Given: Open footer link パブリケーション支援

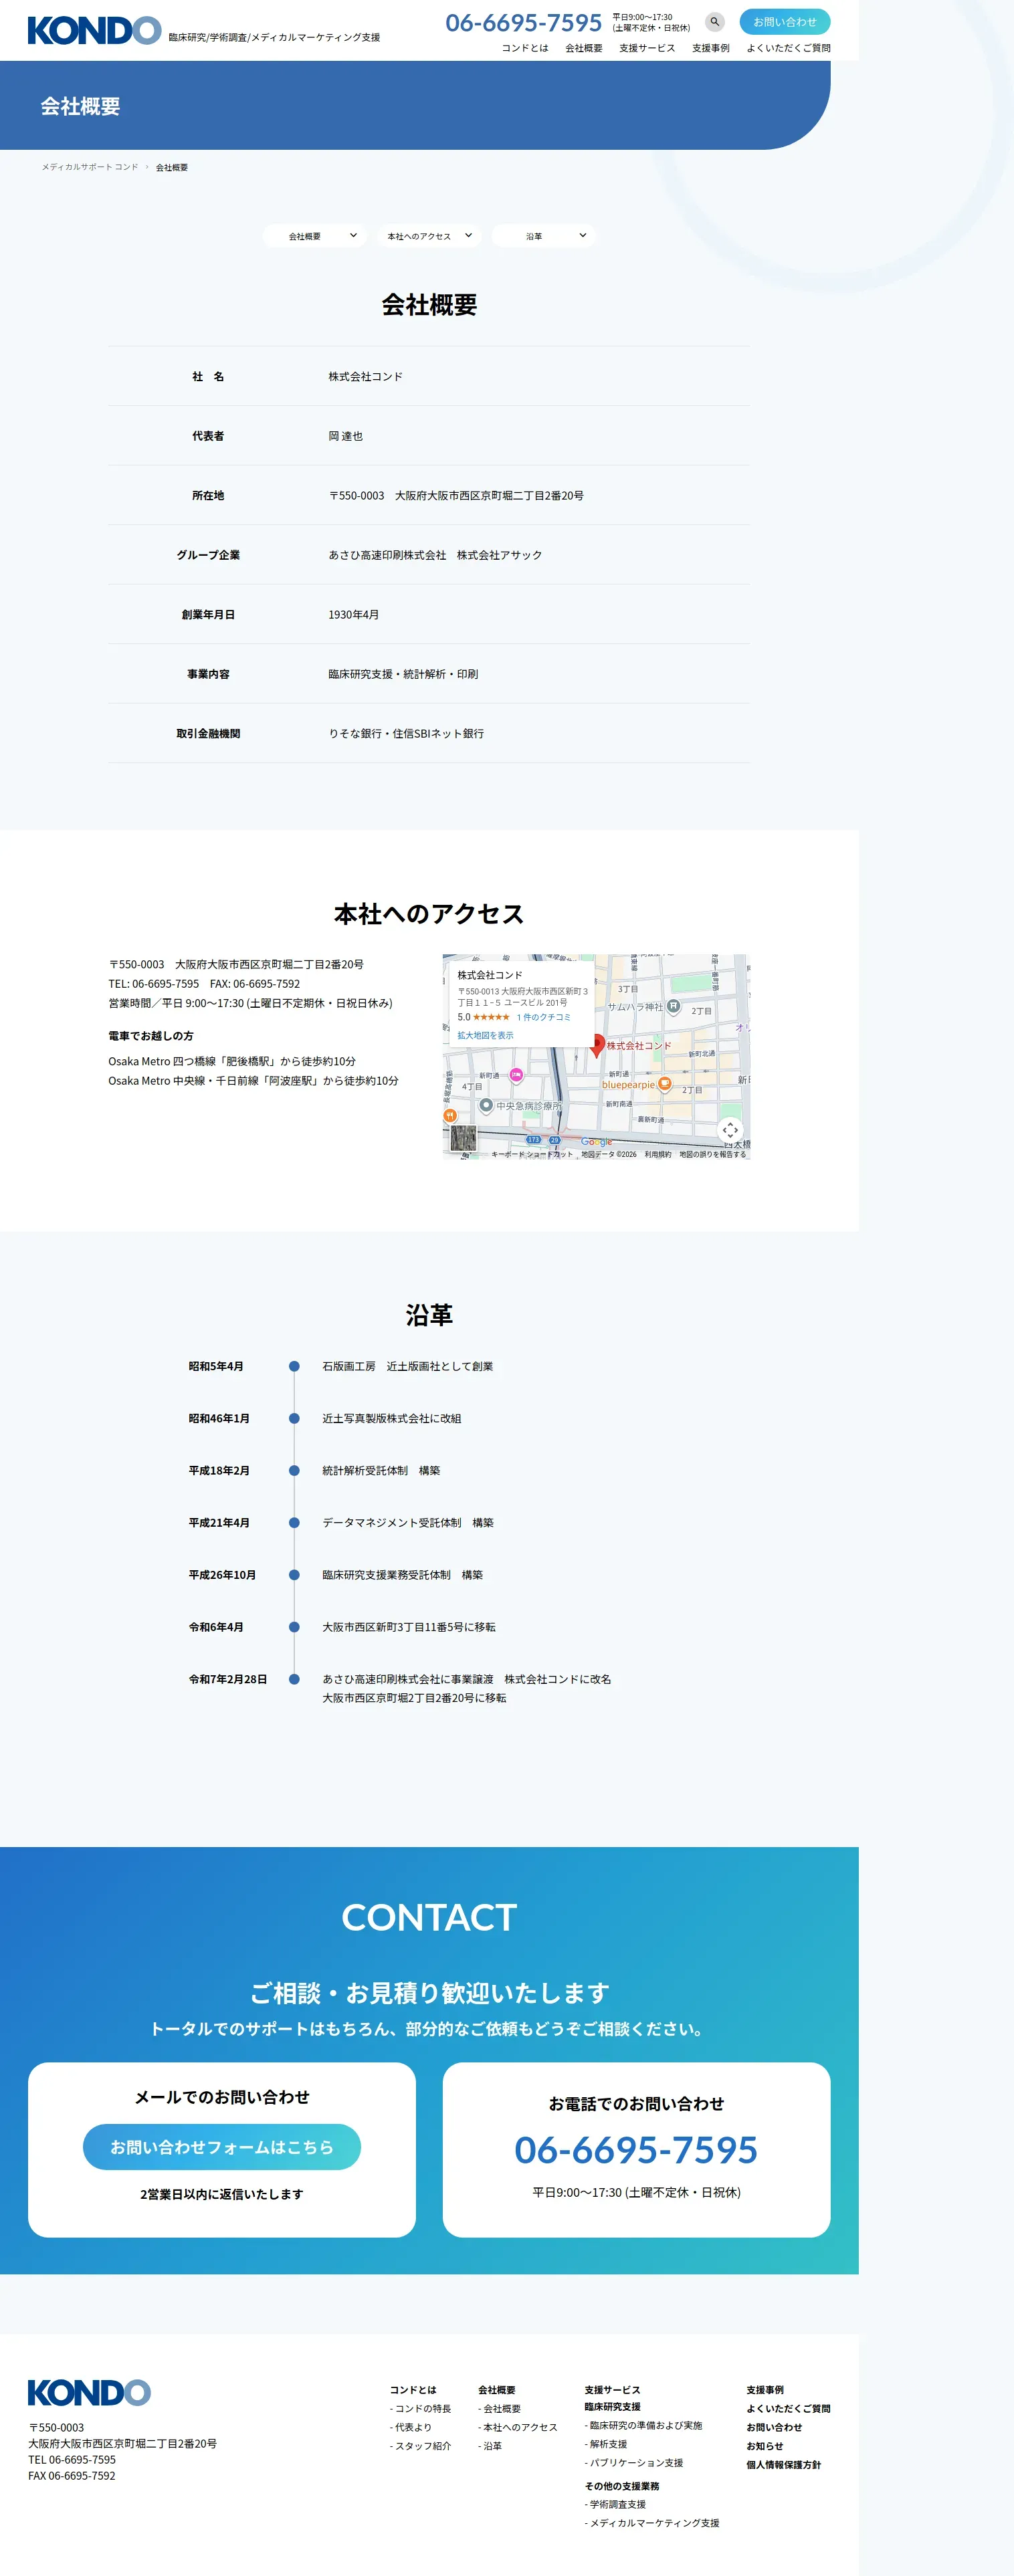Looking at the screenshot, I should pos(634,2463).
